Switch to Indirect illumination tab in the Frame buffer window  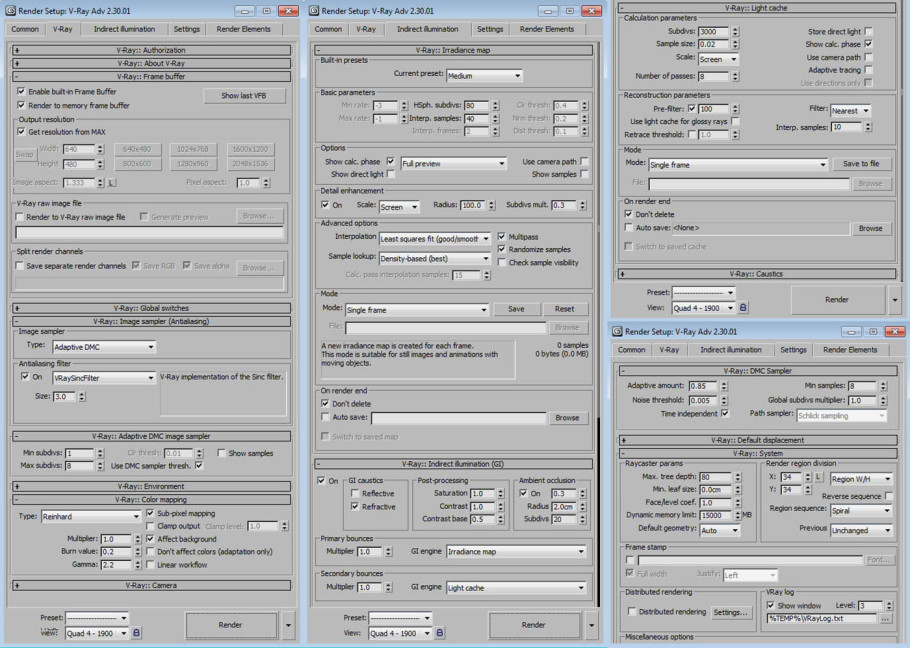pos(124,29)
